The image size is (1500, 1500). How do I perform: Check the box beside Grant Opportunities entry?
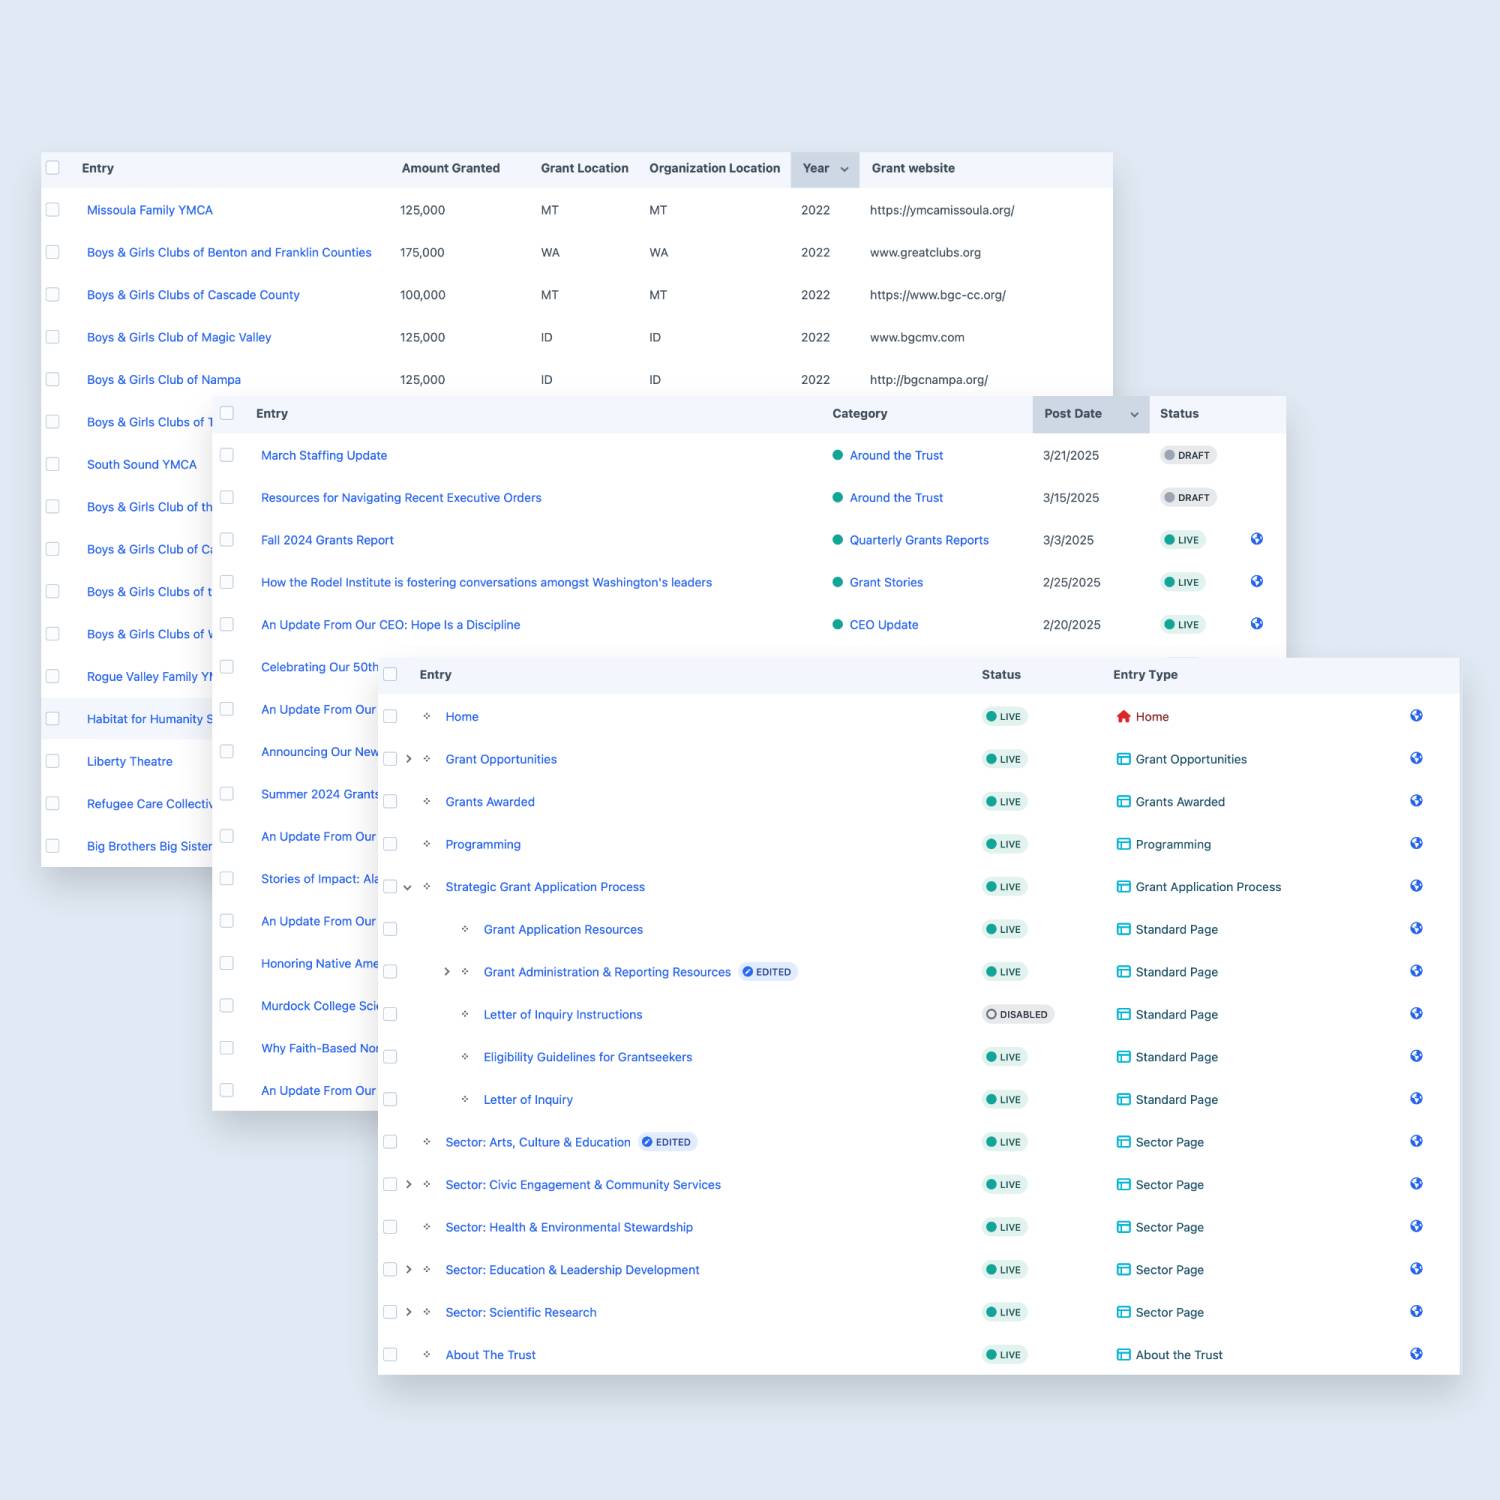click(390, 759)
